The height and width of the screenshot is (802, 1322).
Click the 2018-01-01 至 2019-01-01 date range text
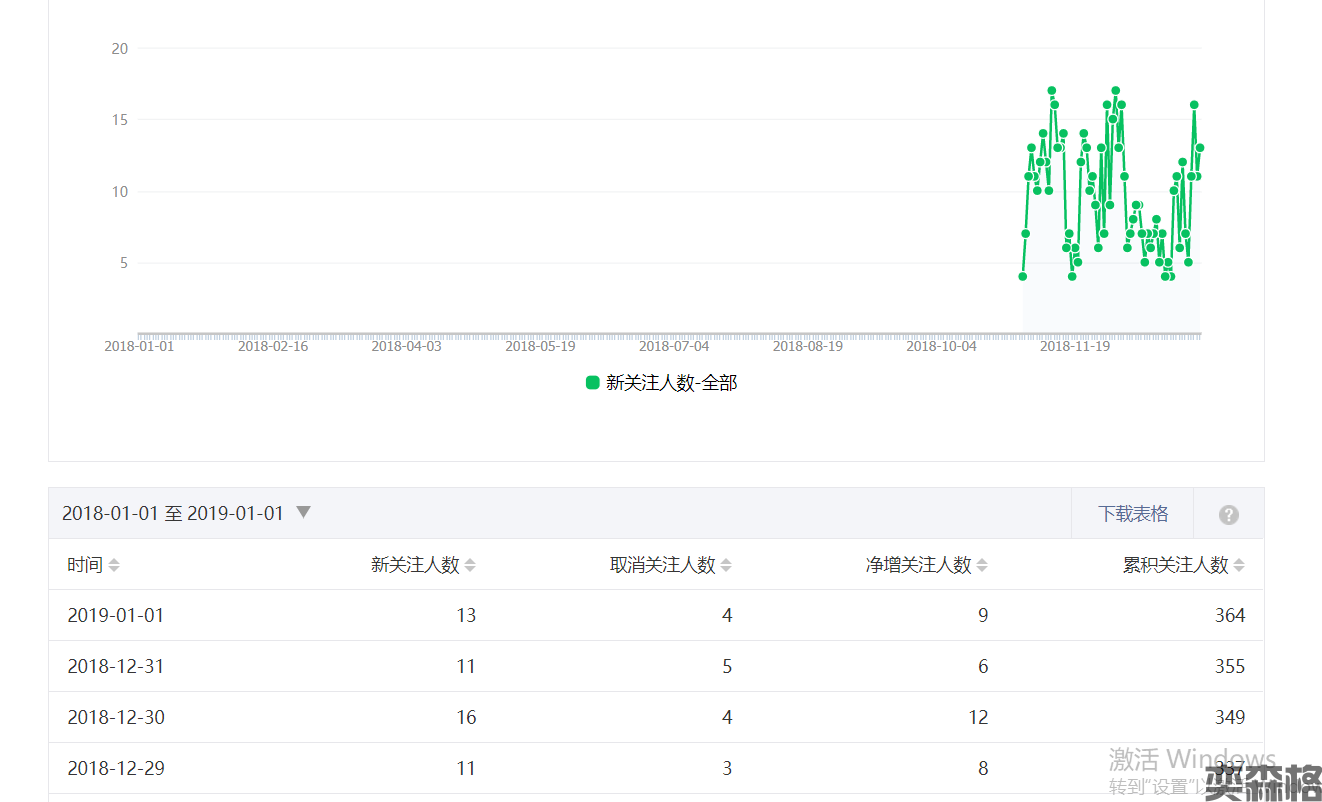coord(173,513)
